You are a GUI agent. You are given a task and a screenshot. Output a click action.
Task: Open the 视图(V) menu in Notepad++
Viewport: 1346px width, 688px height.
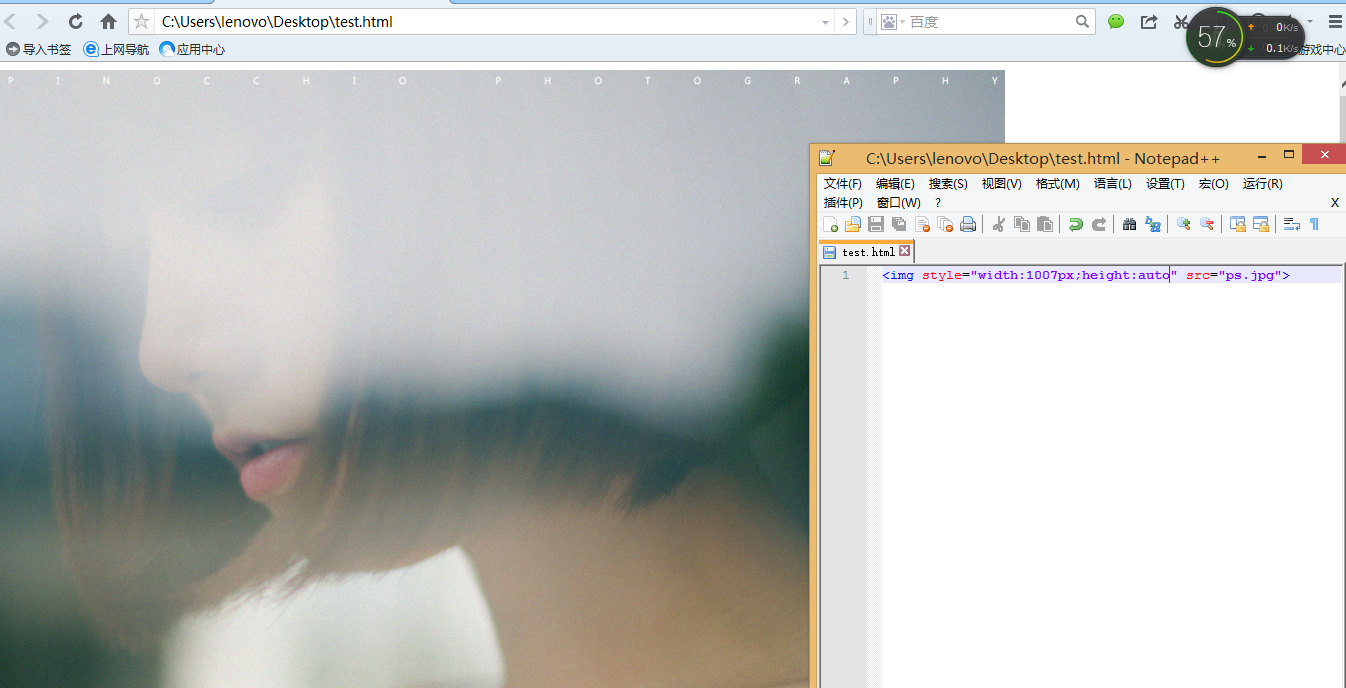pyautogui.click(x=1001, y=184)
